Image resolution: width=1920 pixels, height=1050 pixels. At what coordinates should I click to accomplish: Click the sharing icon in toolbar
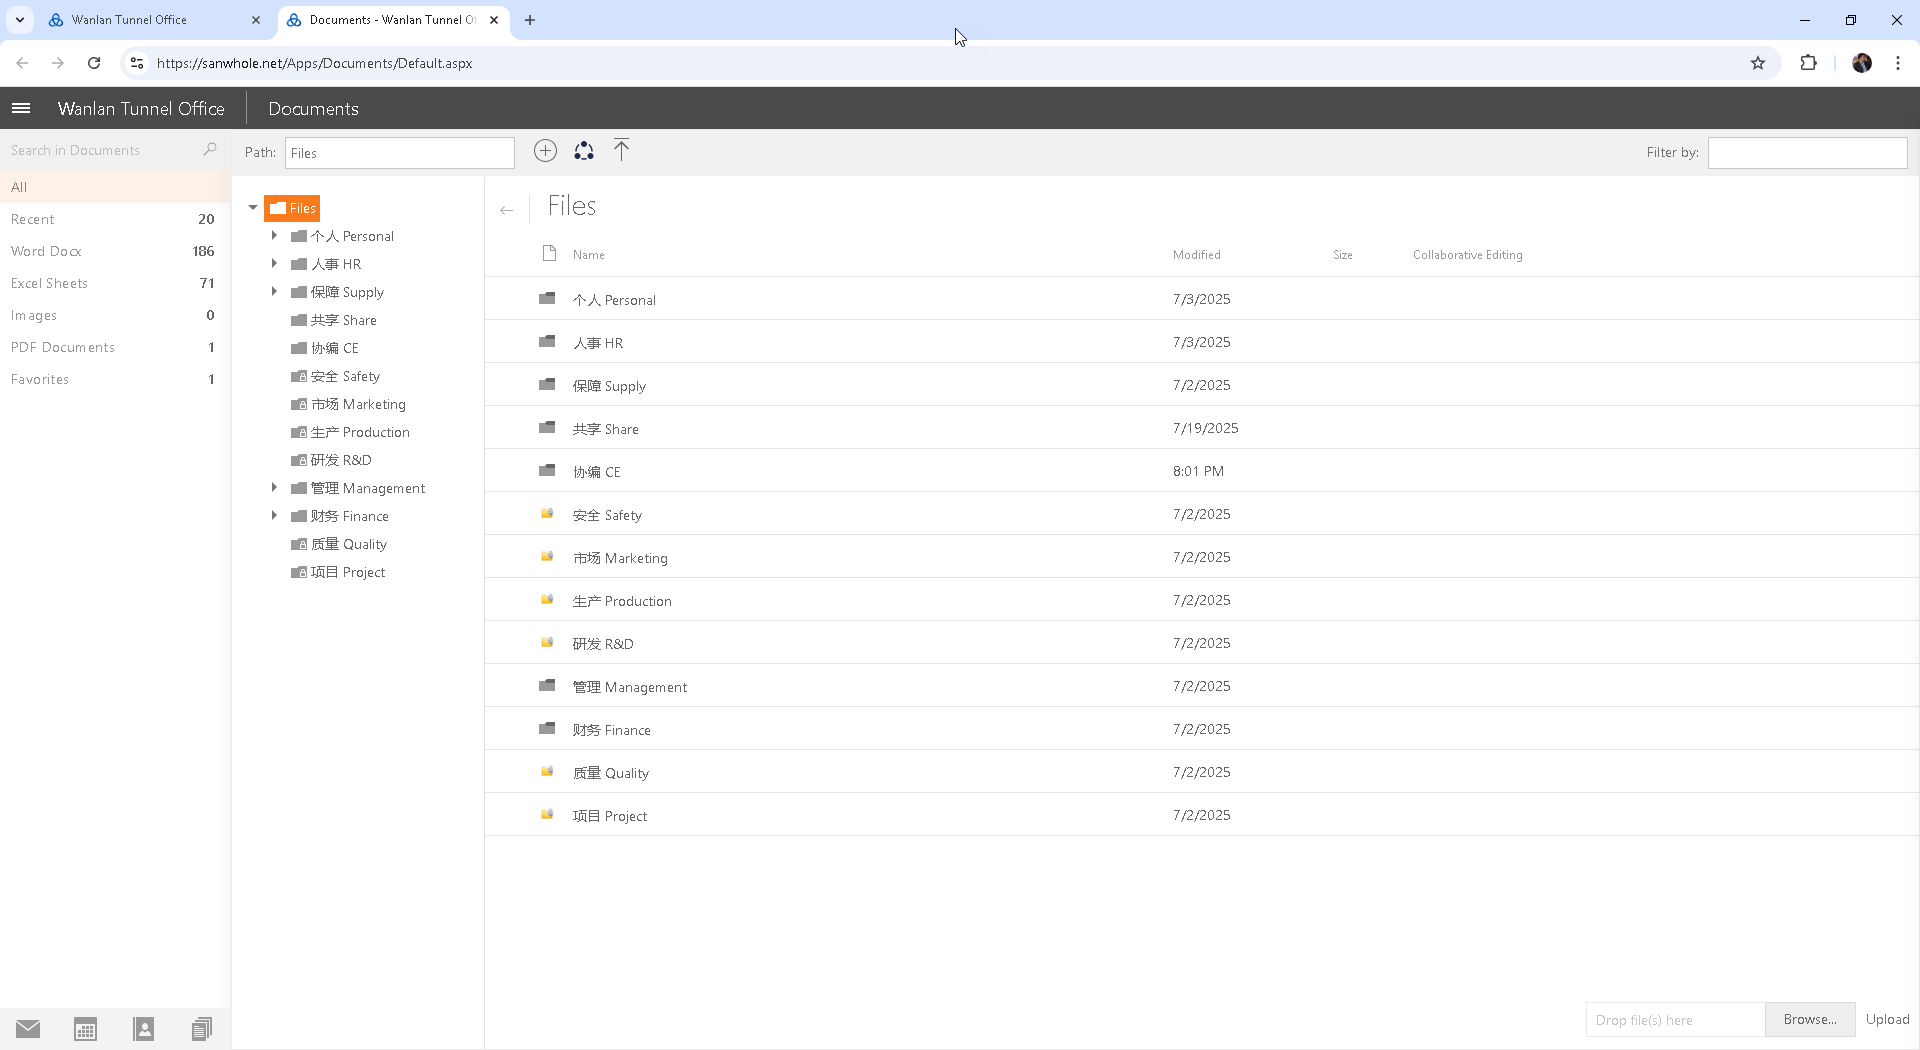click(584, 151)
